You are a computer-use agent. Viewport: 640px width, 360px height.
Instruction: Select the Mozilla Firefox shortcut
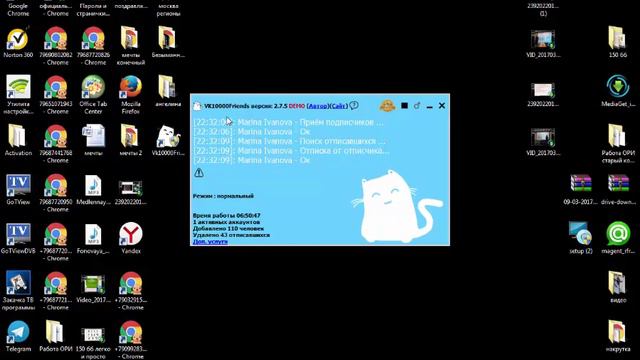point(131,95)
